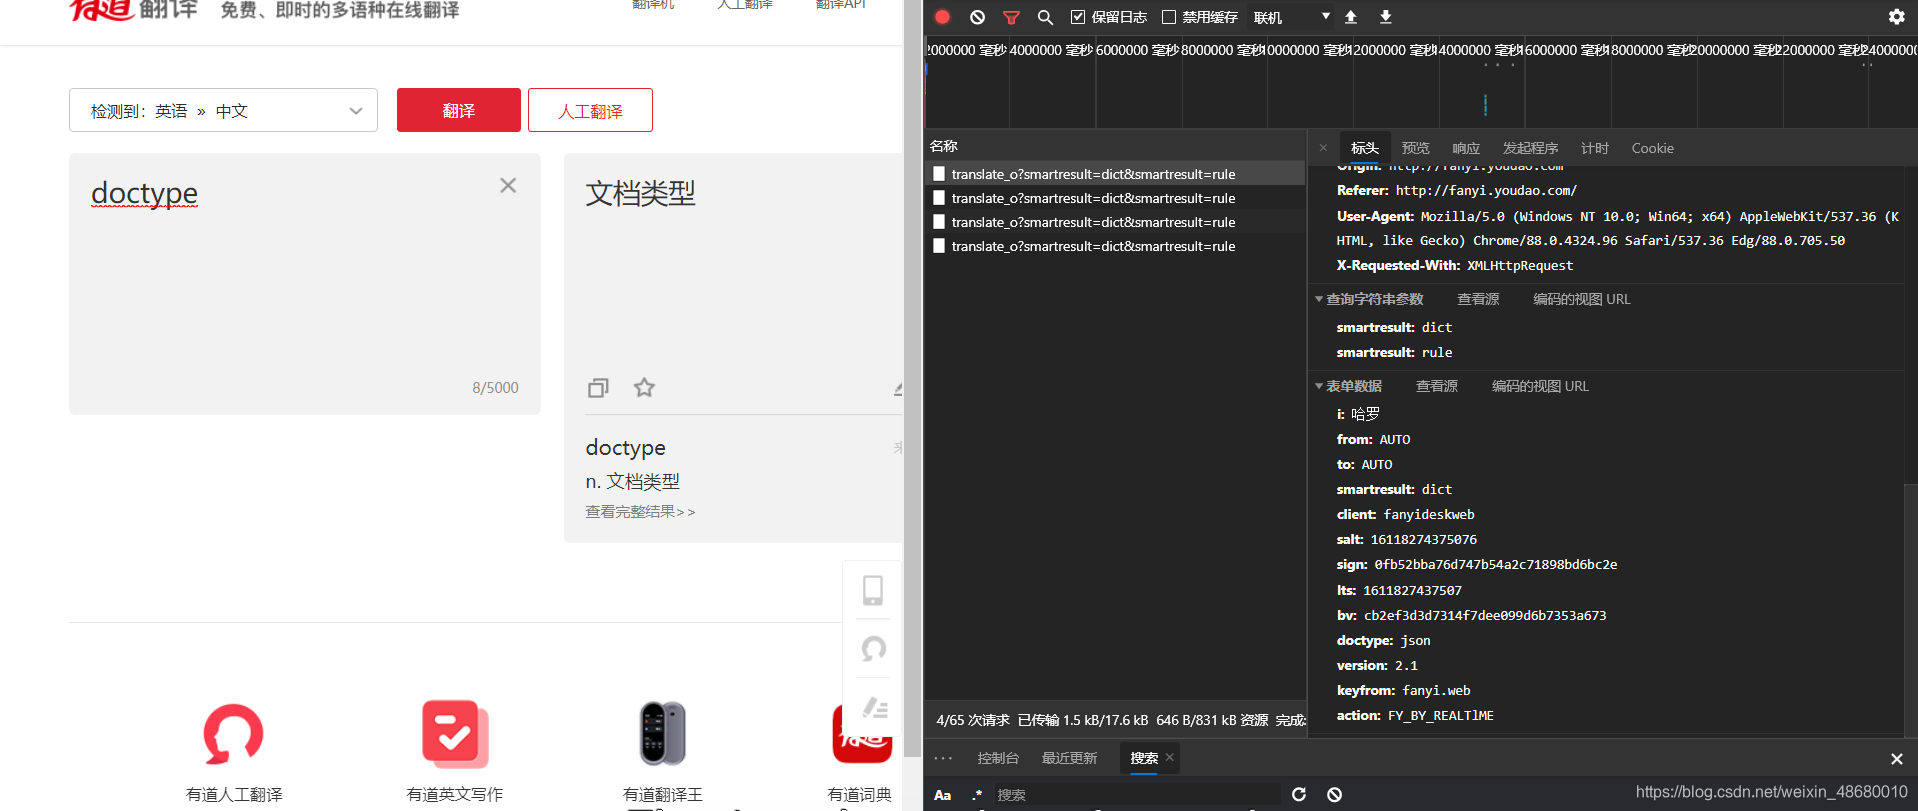Switch to the Cookie tab
The height and width of the screenshot is (811, 1918).
point(1652,148)
